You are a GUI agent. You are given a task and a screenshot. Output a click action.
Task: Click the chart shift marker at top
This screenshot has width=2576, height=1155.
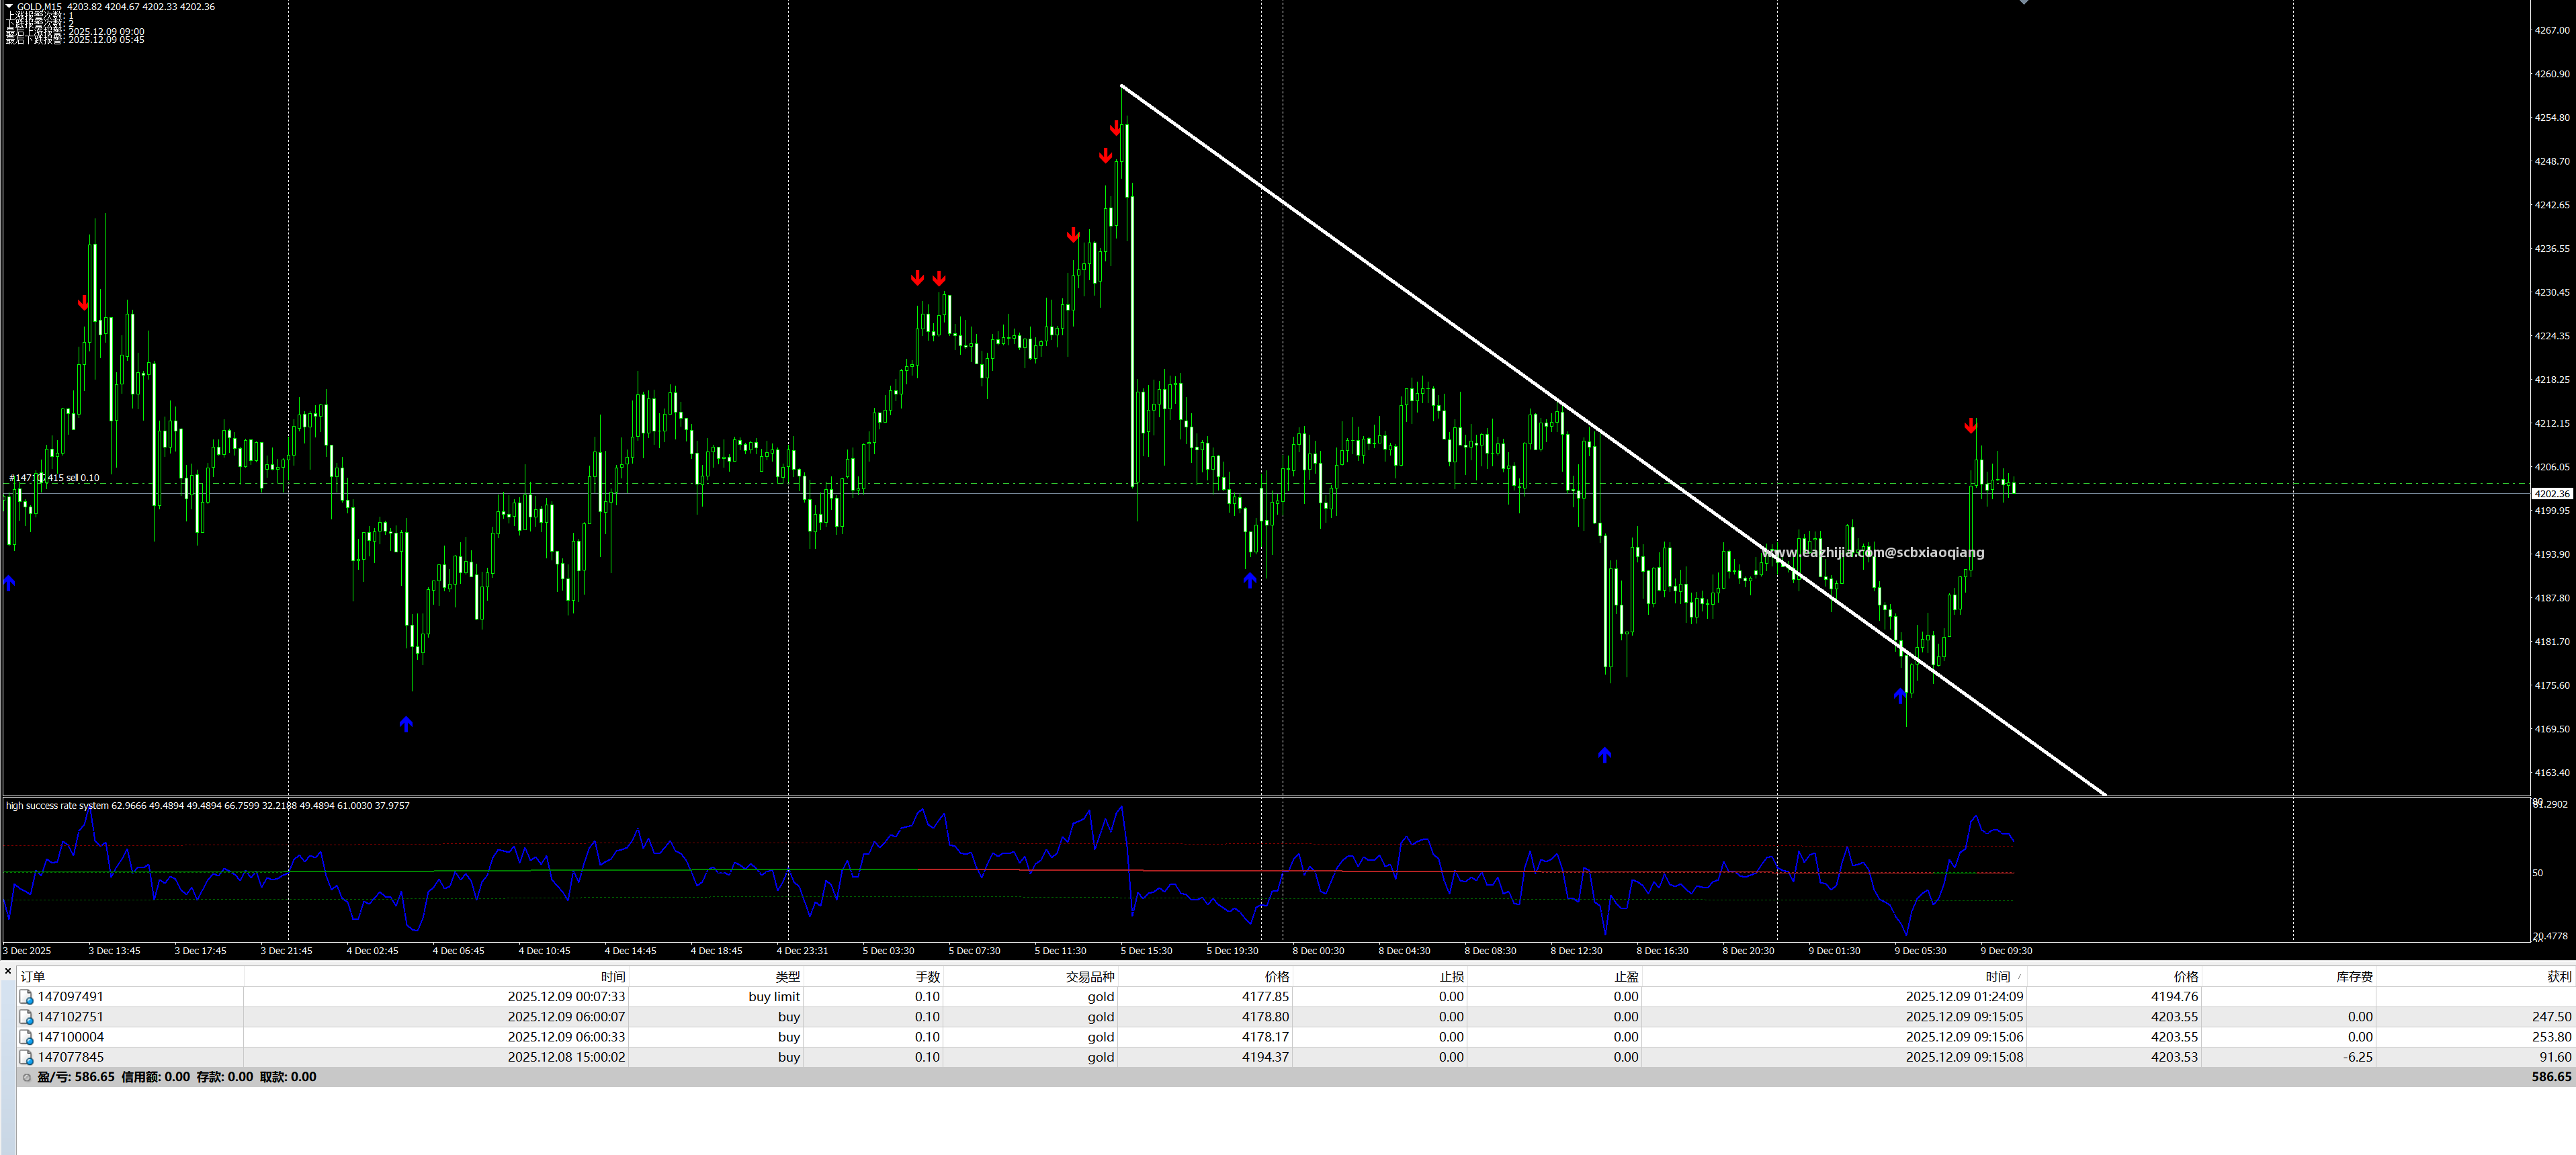[2024, 3]
